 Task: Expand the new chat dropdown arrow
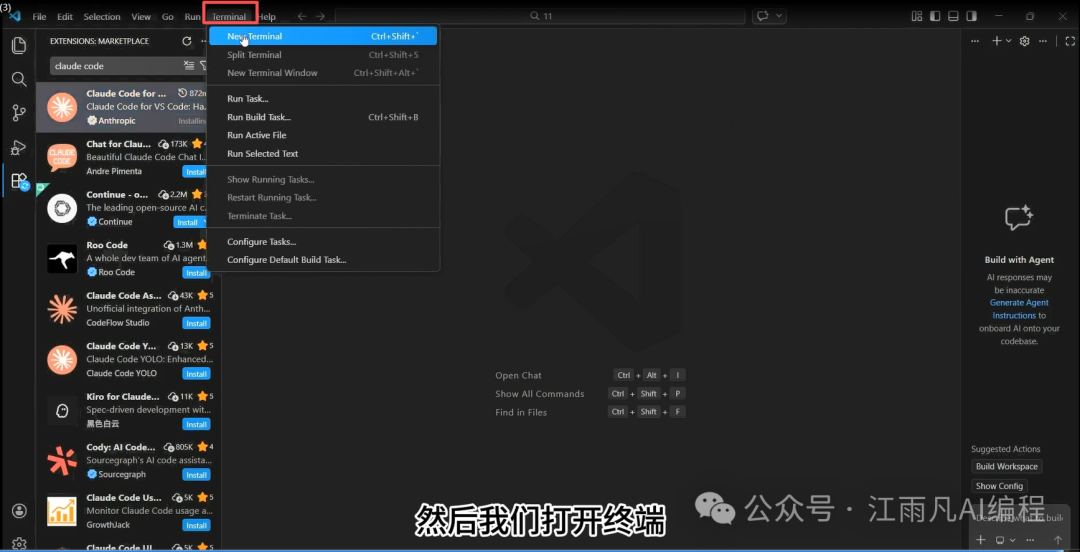coord(1009,41)
